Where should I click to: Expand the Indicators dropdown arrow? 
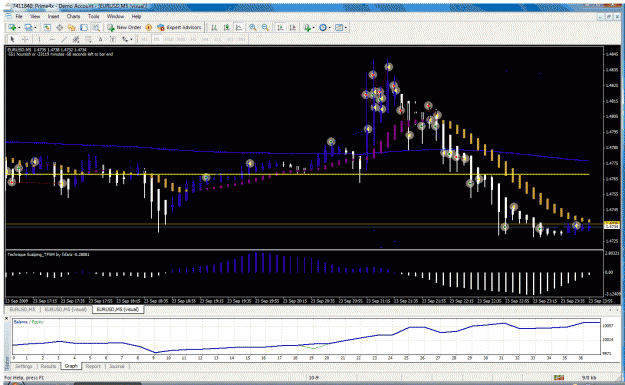coord(314,28)
